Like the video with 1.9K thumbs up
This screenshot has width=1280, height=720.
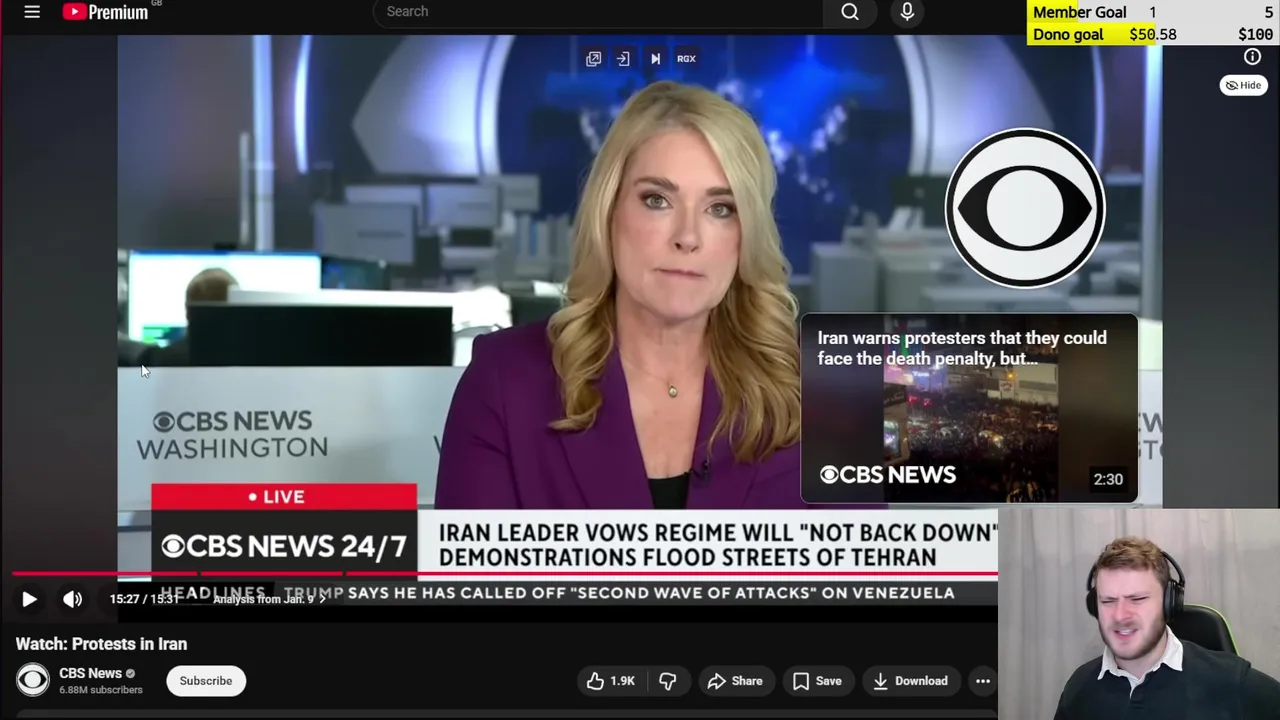(x=611, y=681)
